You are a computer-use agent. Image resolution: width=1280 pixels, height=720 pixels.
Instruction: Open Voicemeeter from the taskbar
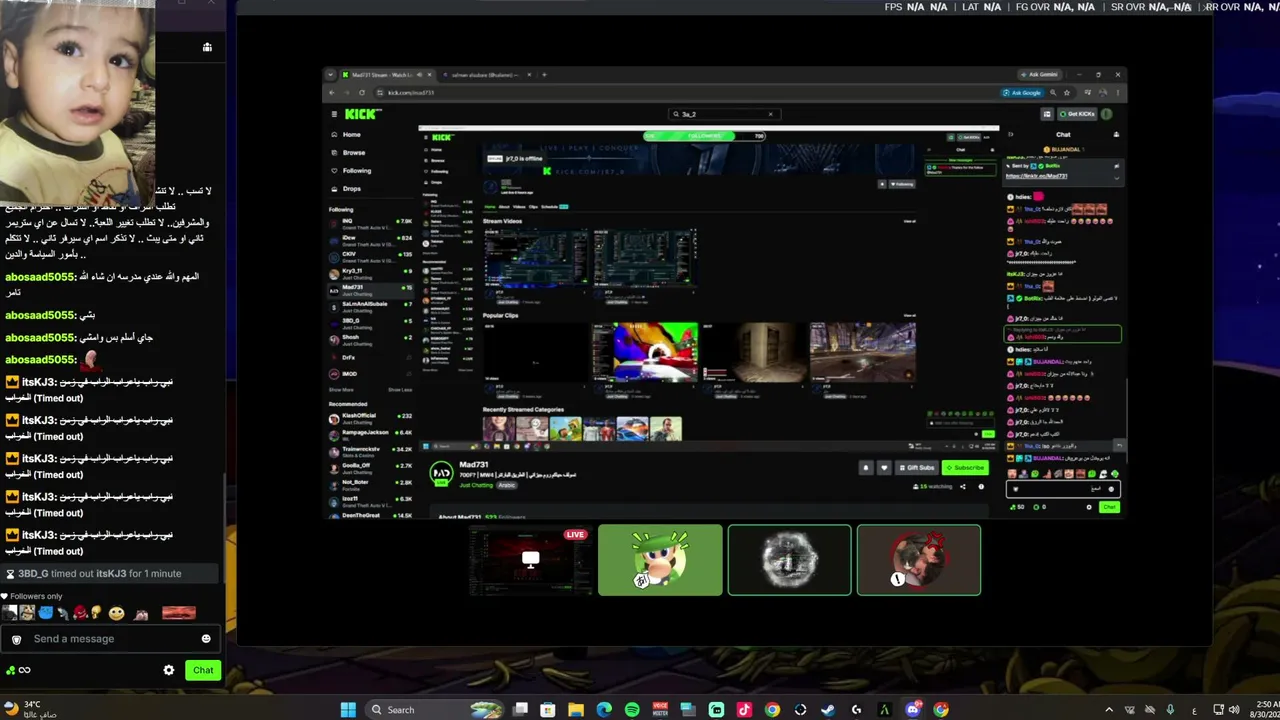point(660,710)
